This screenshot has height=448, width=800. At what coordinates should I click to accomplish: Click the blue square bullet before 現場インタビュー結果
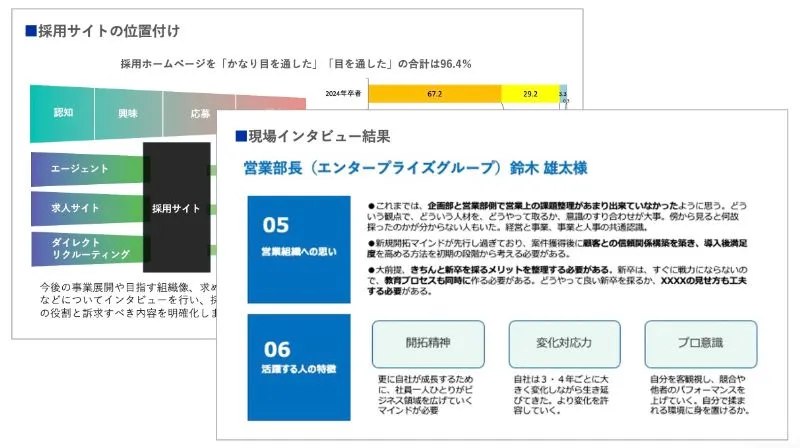tap(241, 136)
